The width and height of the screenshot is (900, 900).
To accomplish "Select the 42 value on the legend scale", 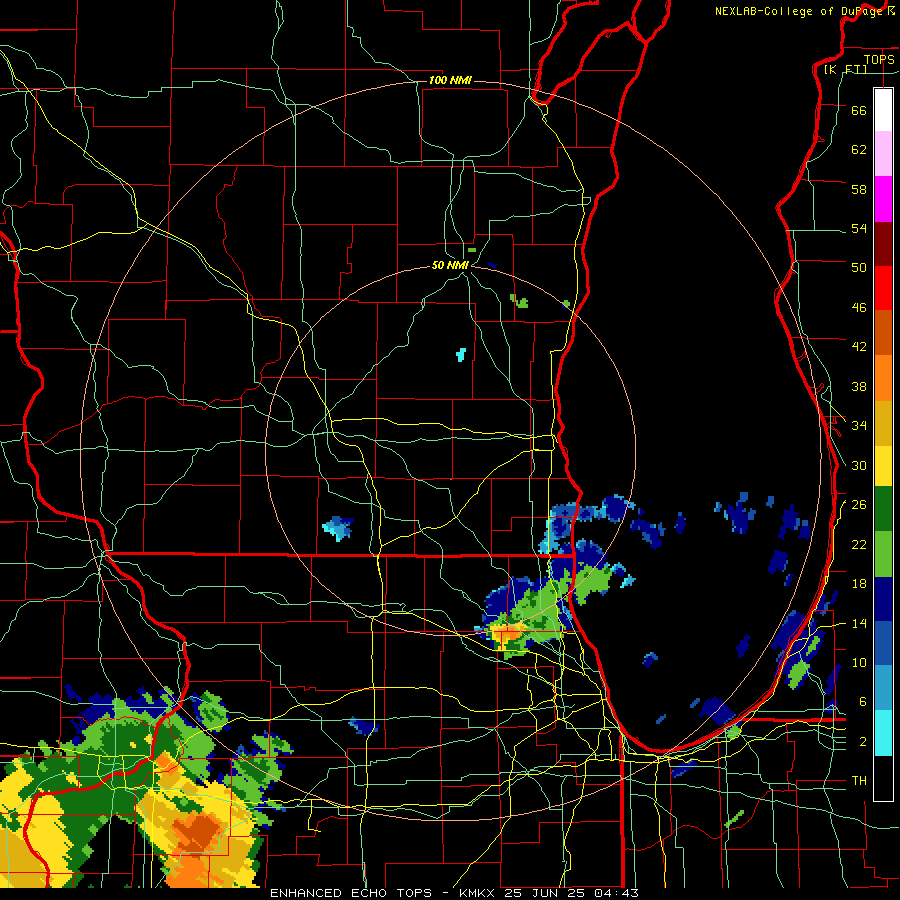I will 859,347.
